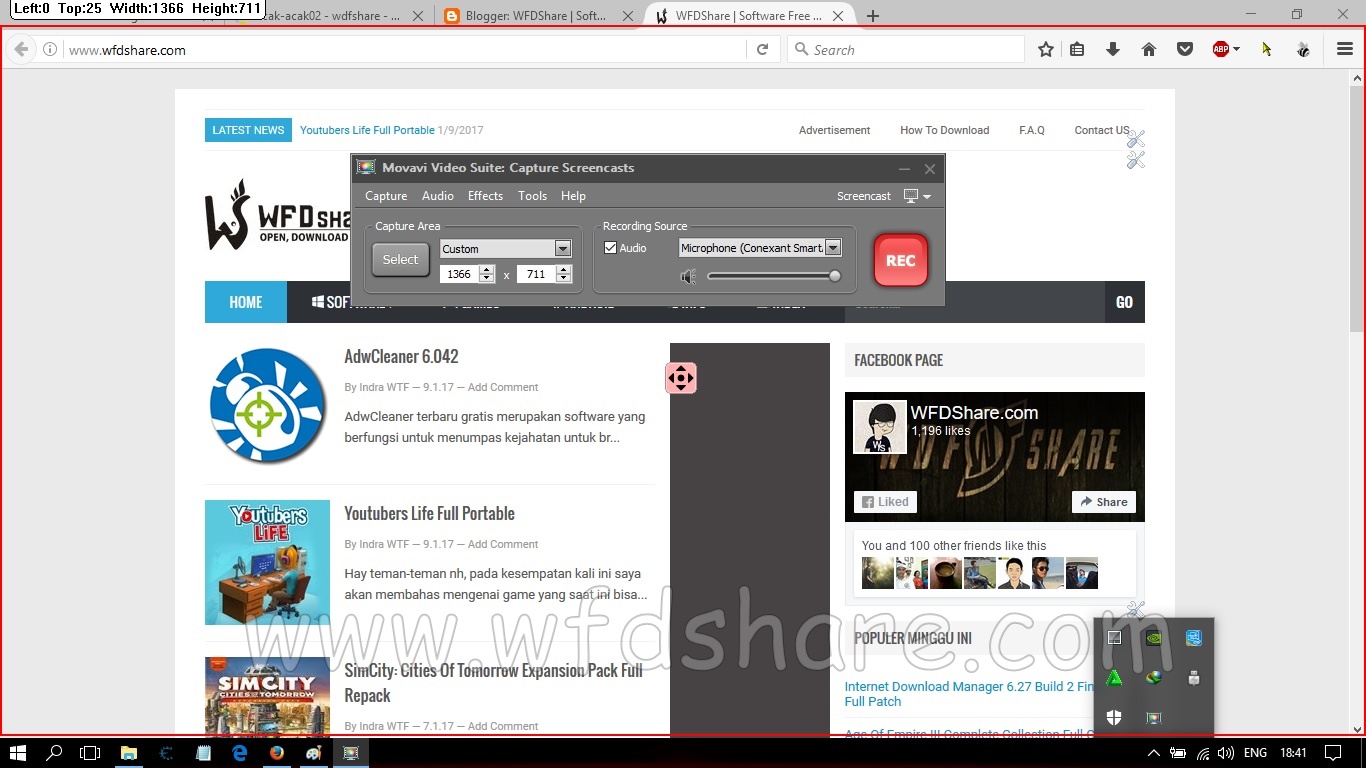1366x768 pixels.
Task: Click the Facebook Liked button
Action: pos(885,502)
